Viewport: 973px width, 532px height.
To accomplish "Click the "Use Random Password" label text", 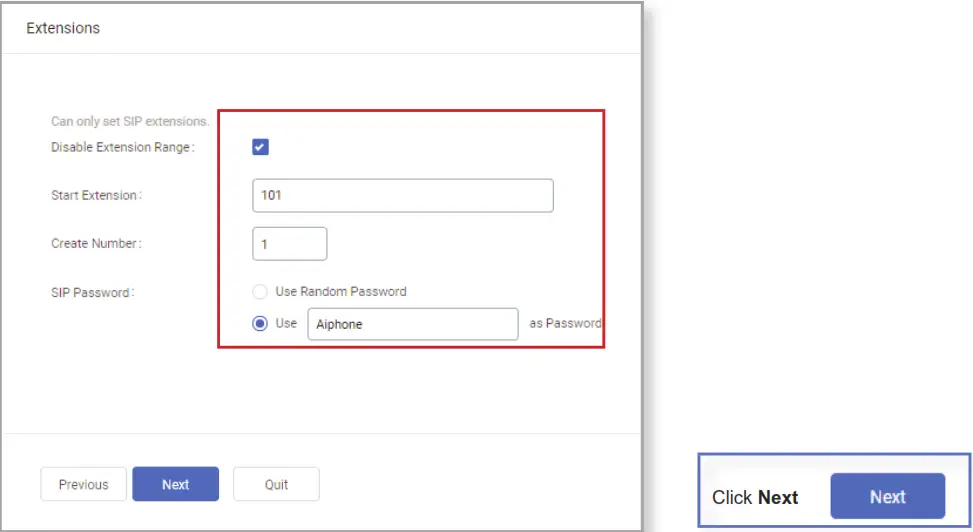I will [340, 292].
